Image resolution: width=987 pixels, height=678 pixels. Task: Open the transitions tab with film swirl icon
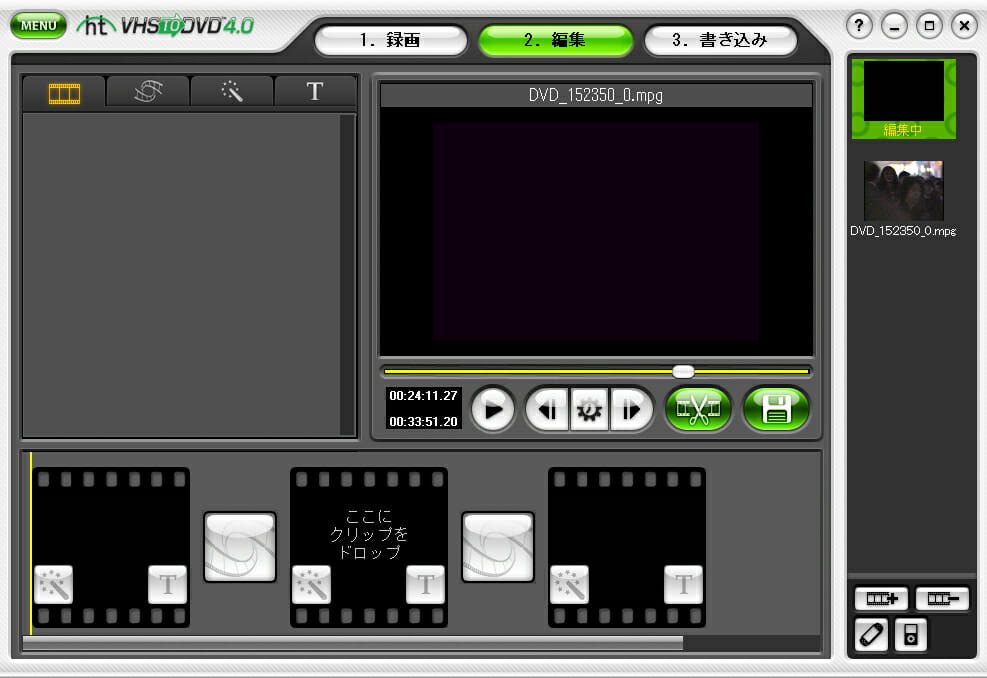pos(148,93)
